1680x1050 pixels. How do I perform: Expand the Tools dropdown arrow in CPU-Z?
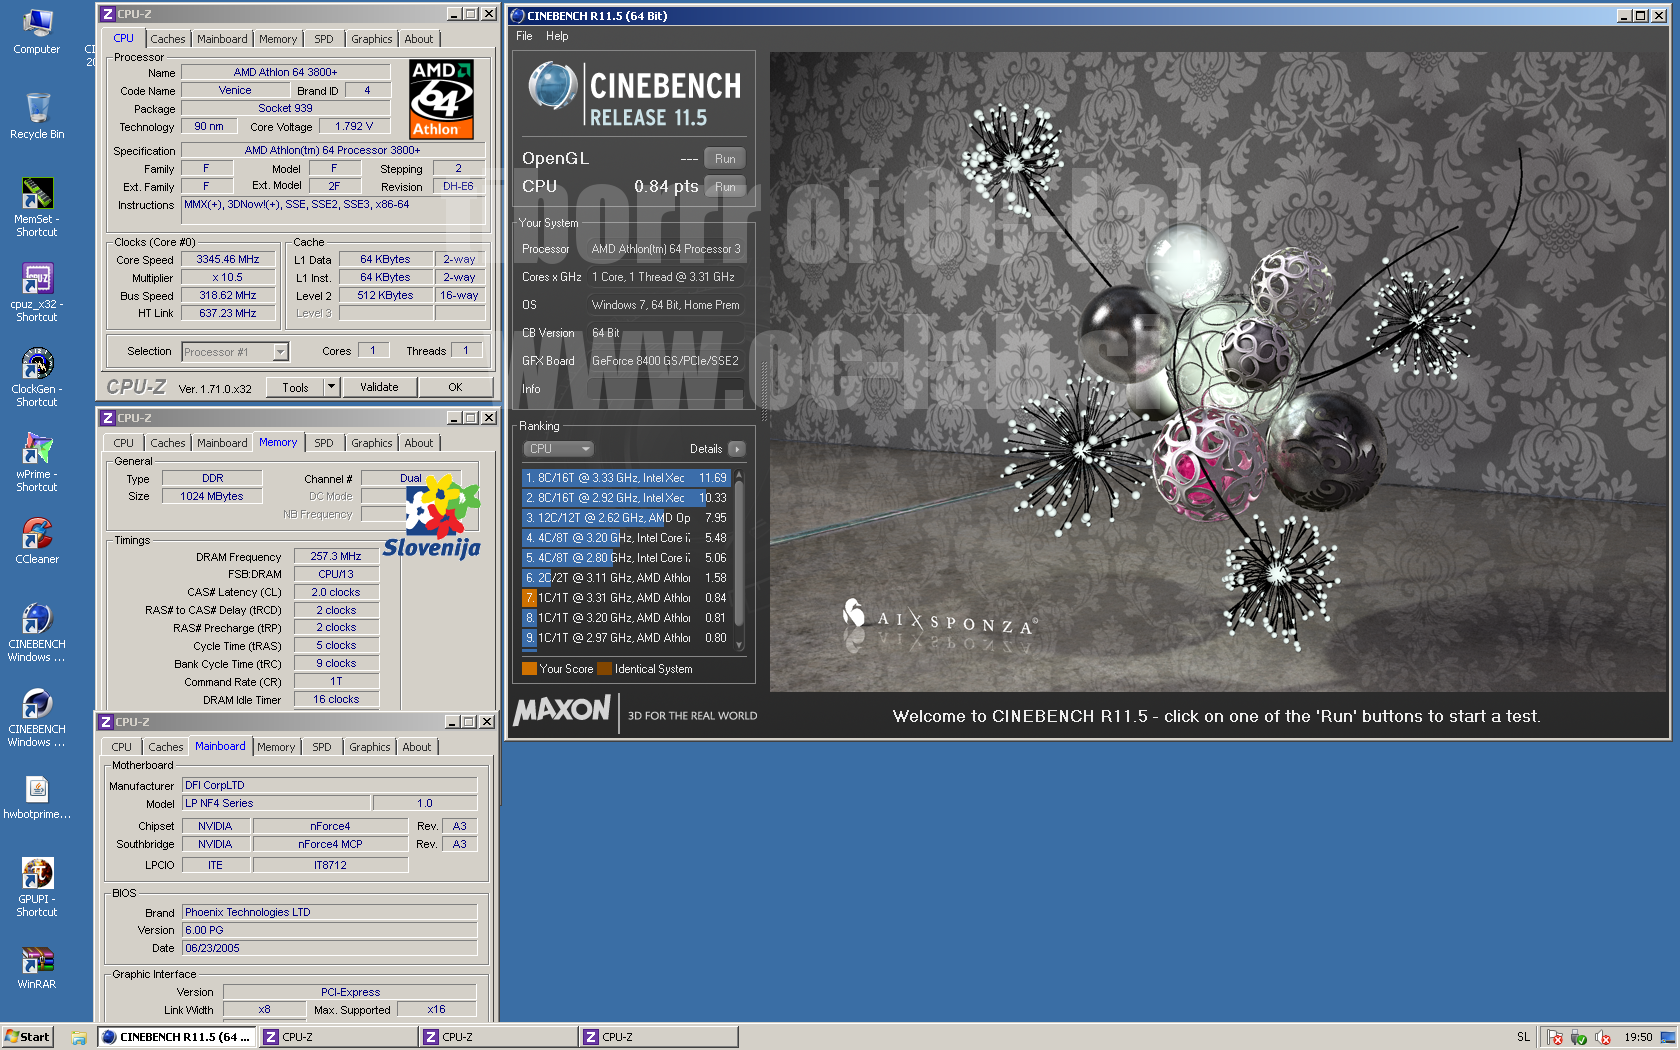(x=332, y=387)
